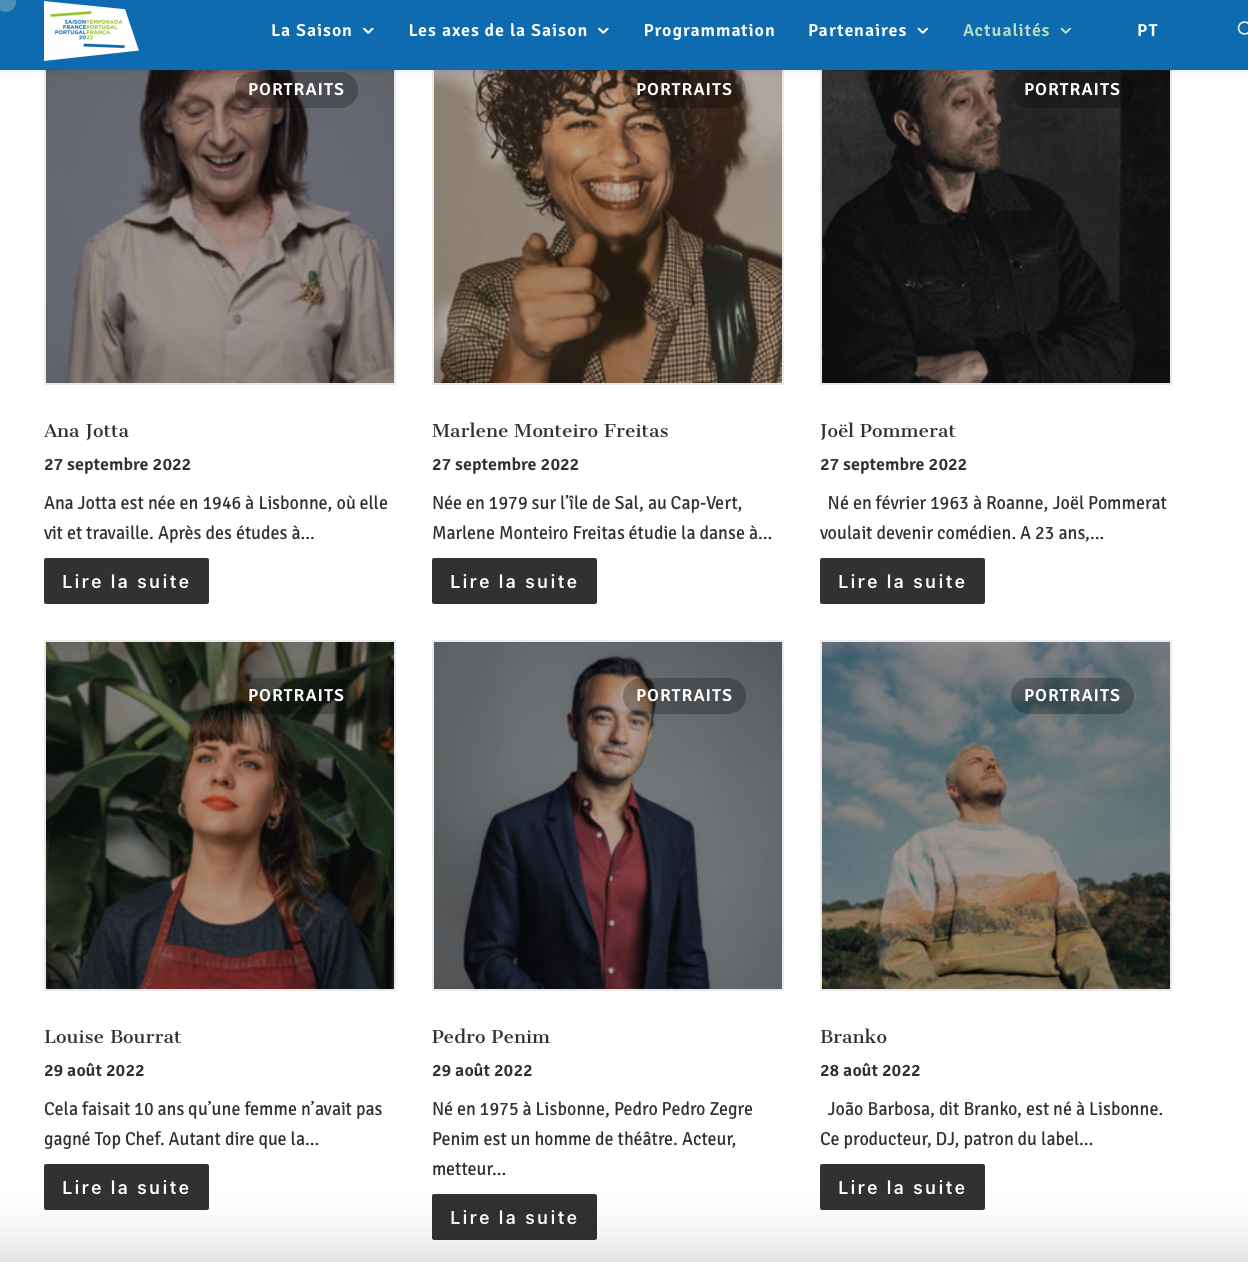Open the Pedro Penim portrait photo
The height and width of the screenshot is (1262, 1248).
(x=607, y=816)
